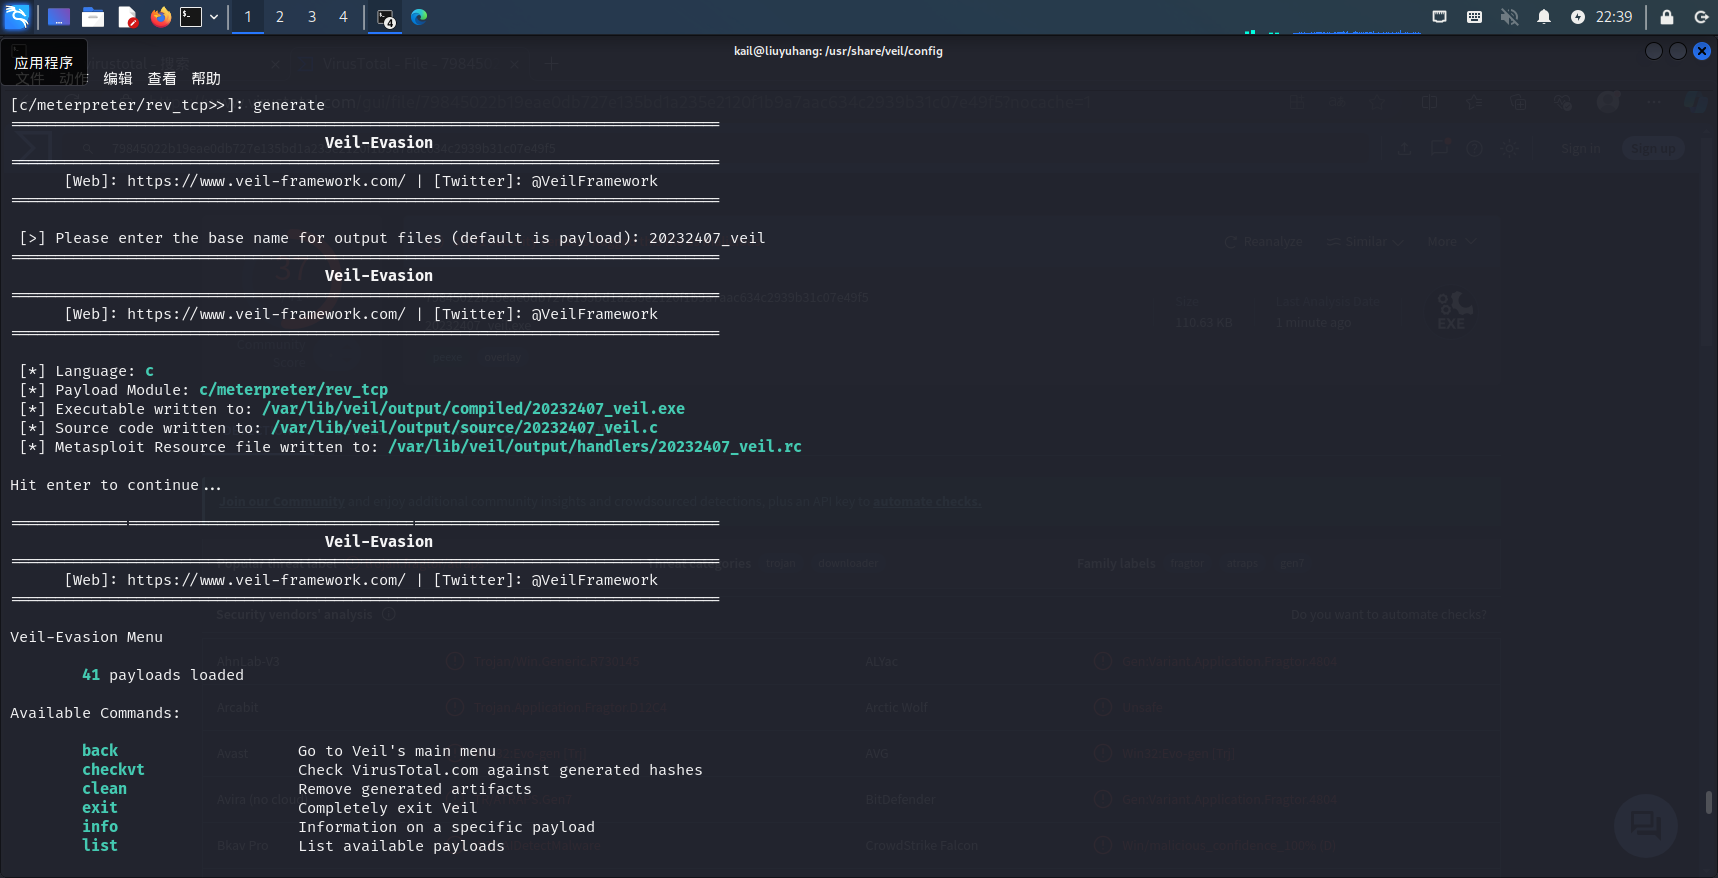The image size is (1718, 878).
Task: Open the network connection tray icon
Action: point(1440,17)
